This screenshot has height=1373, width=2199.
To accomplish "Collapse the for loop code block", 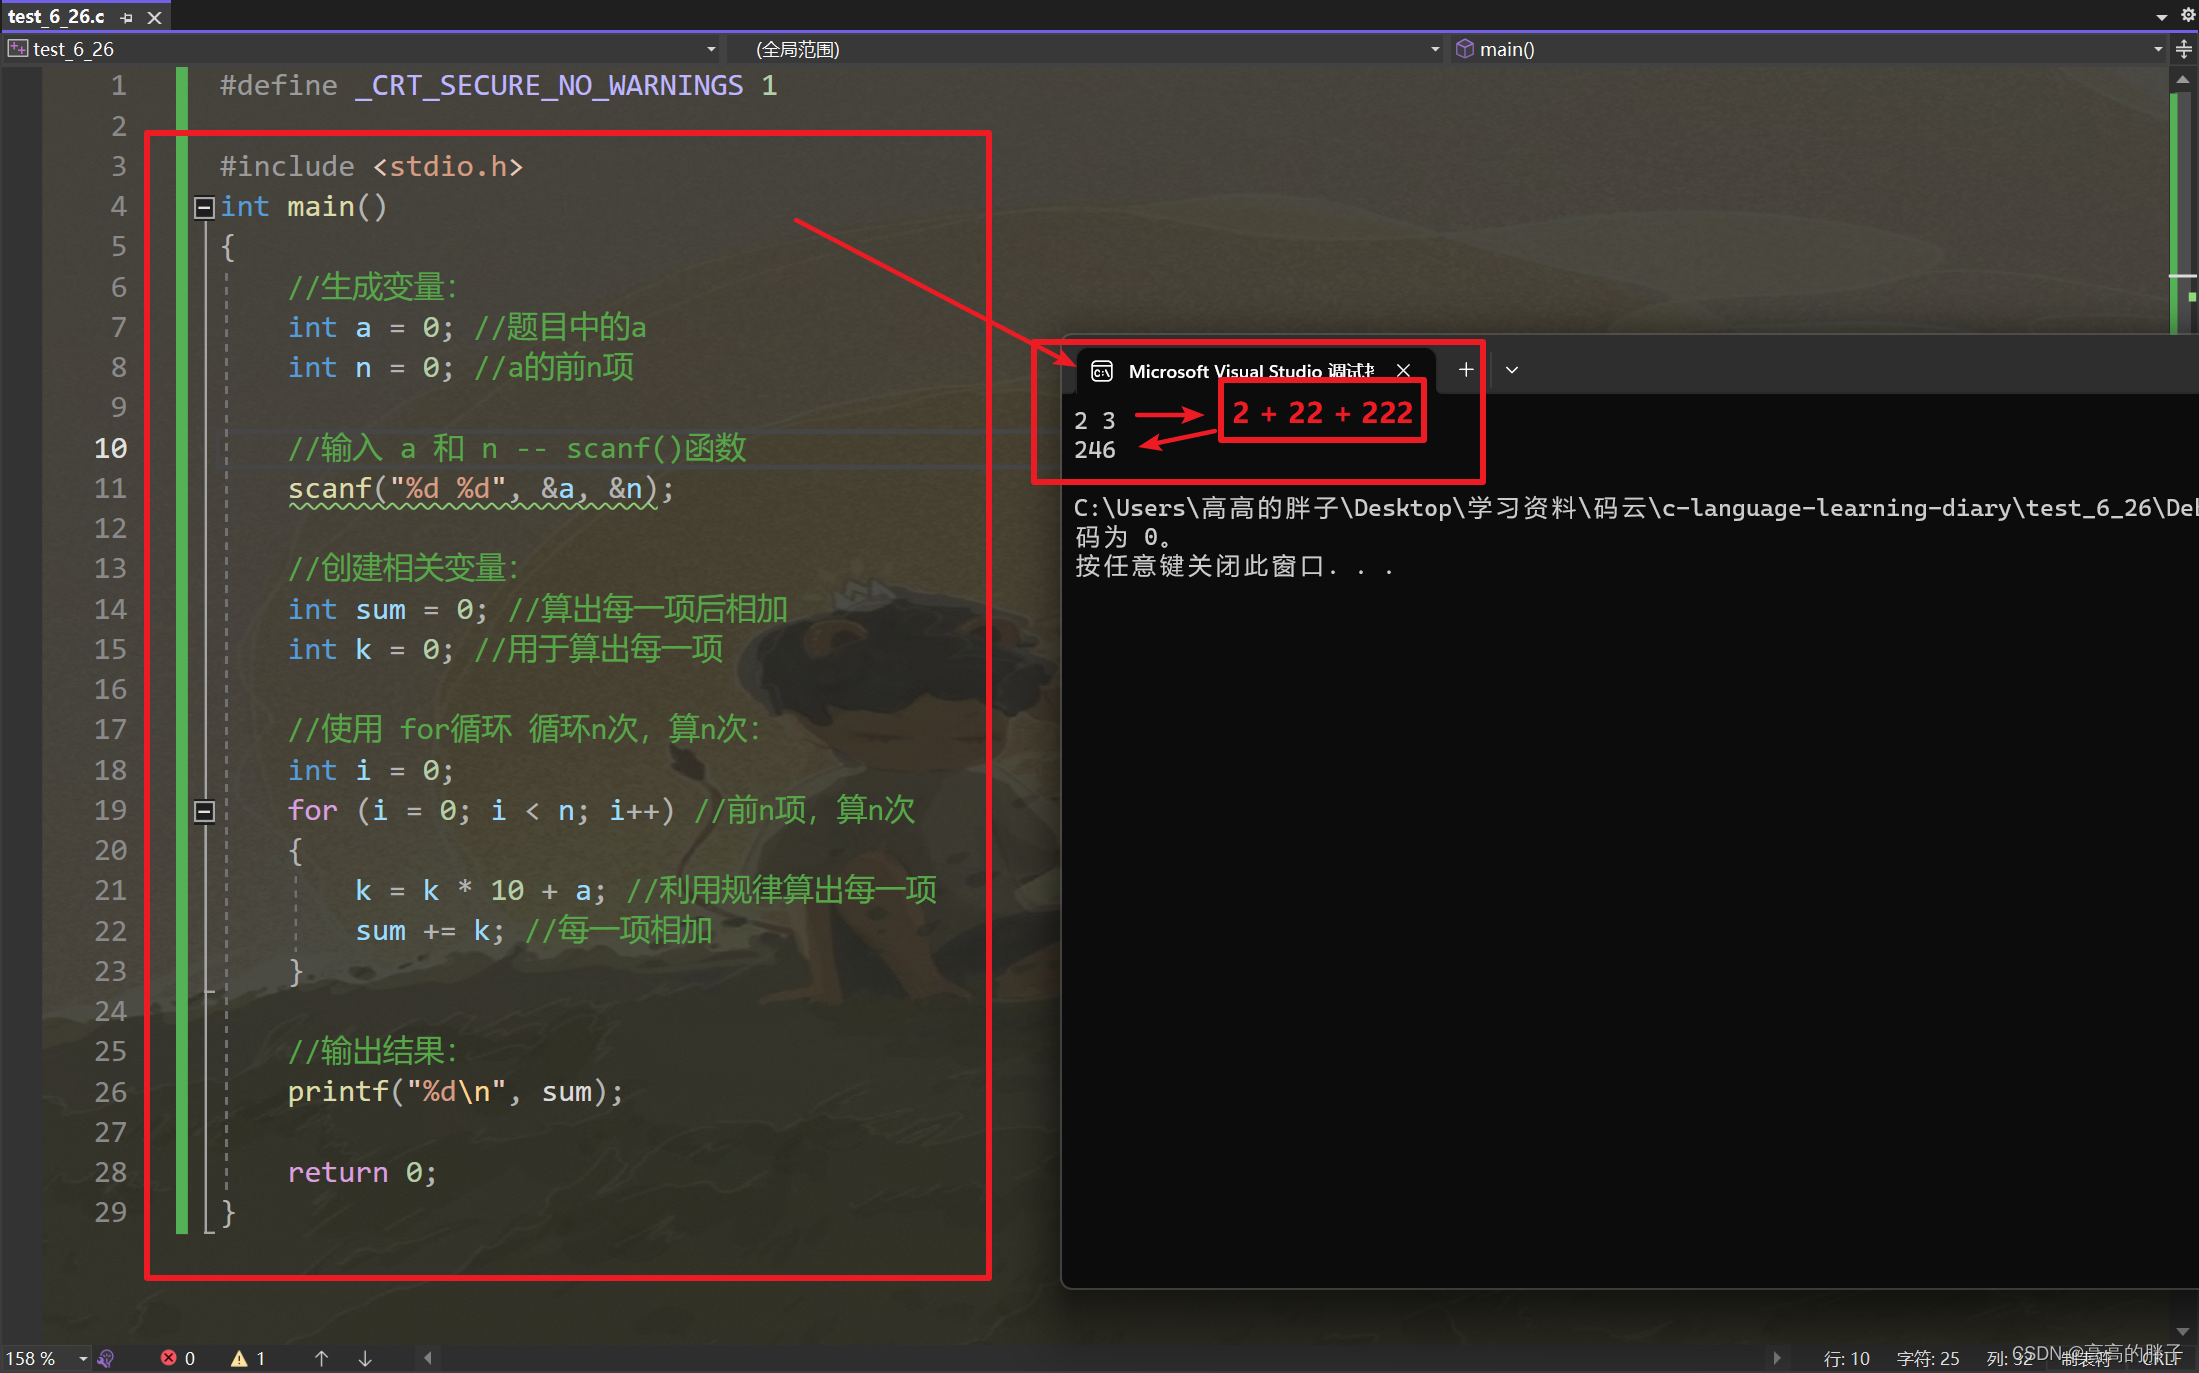I will click(x=204, y=811).
